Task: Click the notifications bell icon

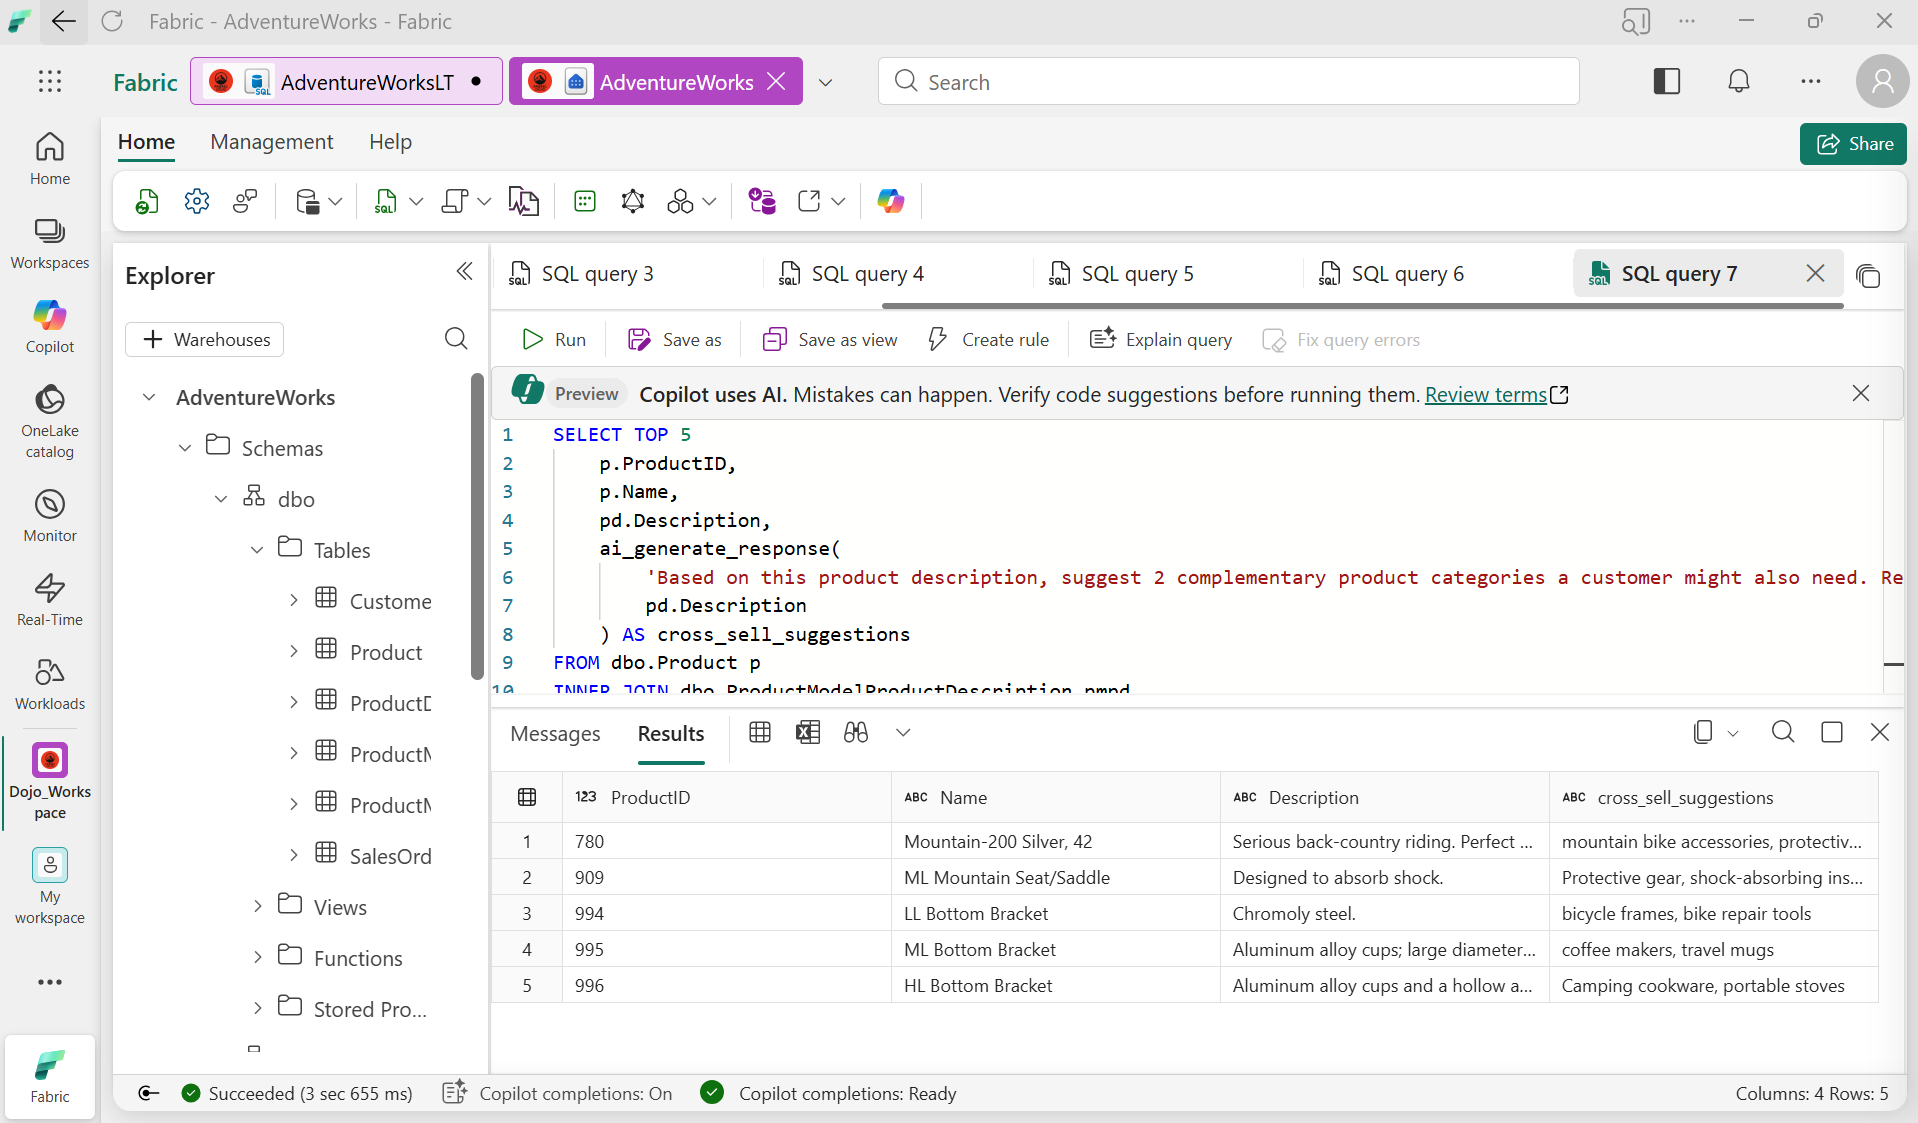Action: (x=1739, y=82)
